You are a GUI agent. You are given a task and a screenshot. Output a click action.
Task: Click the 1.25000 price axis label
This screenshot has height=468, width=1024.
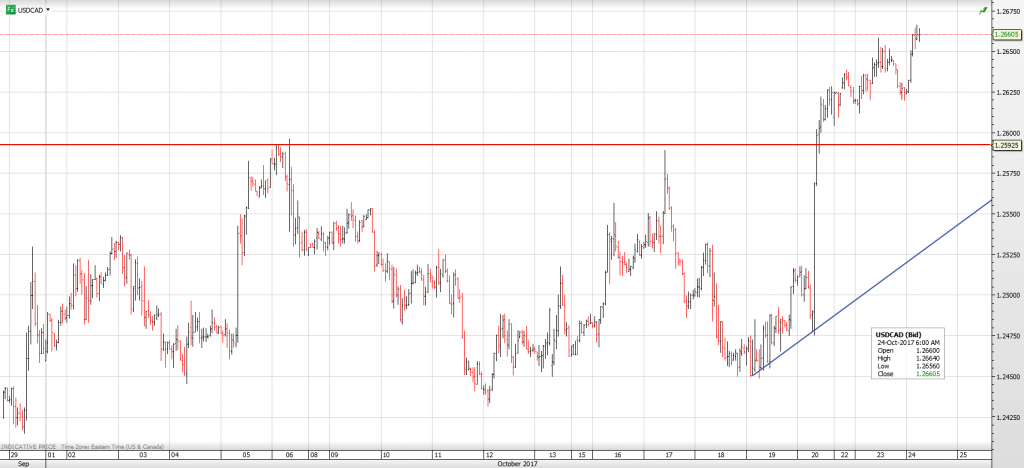(x=1006, y=295)
